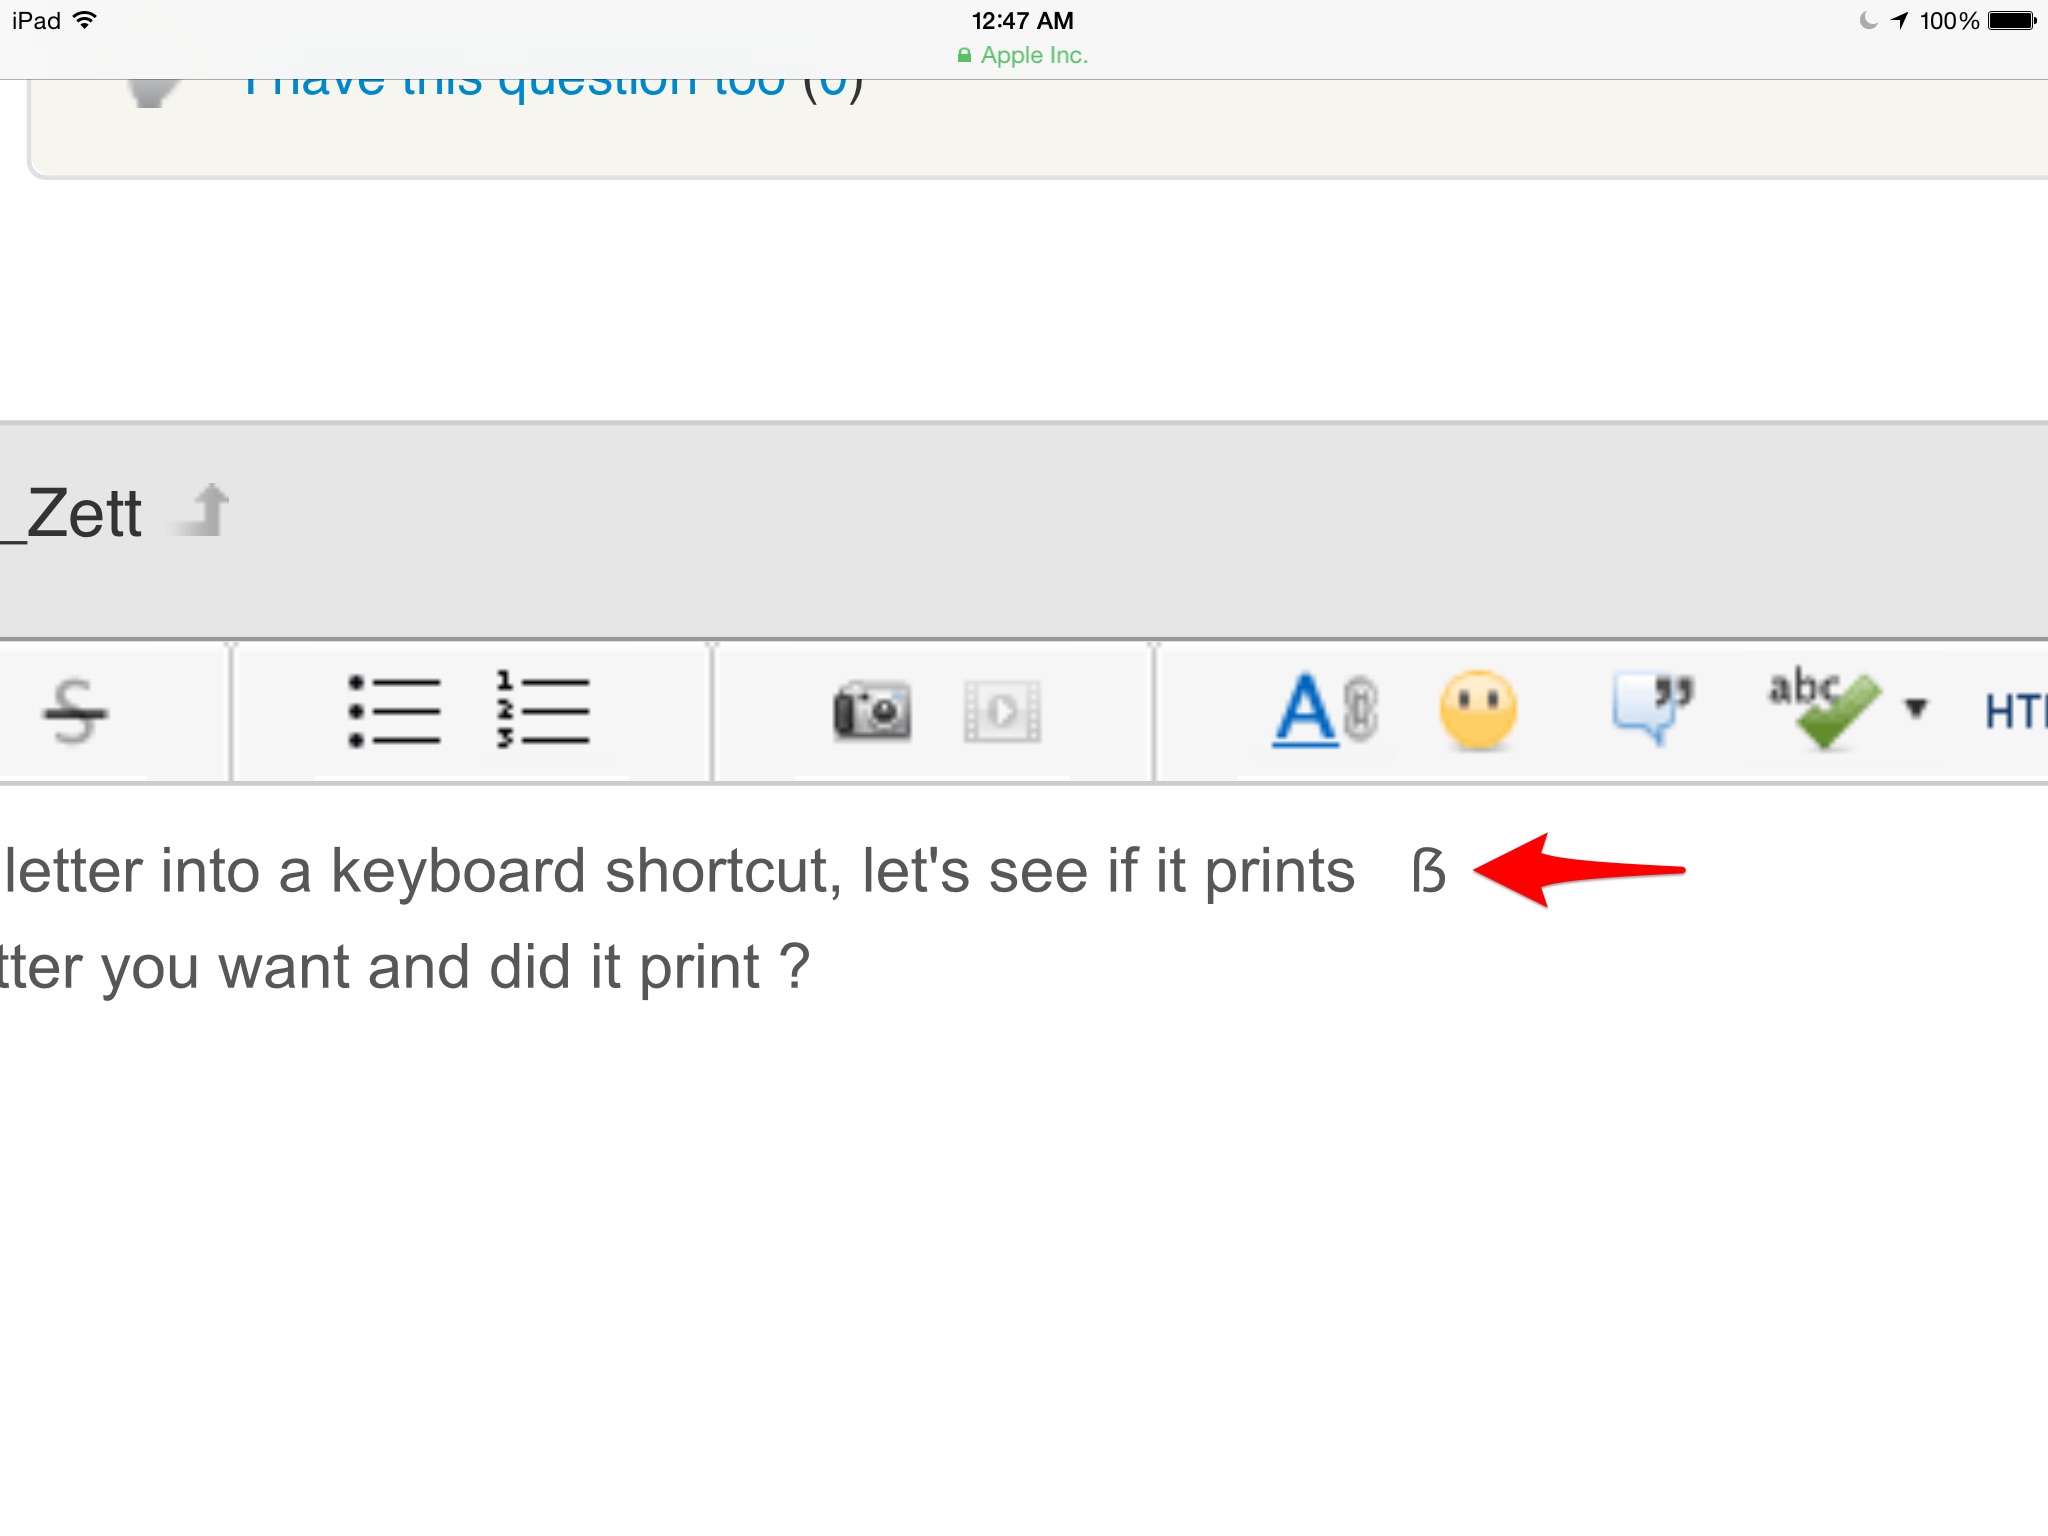
Task: Click the camera insert image icon
Action: click(x=872, y=712)
